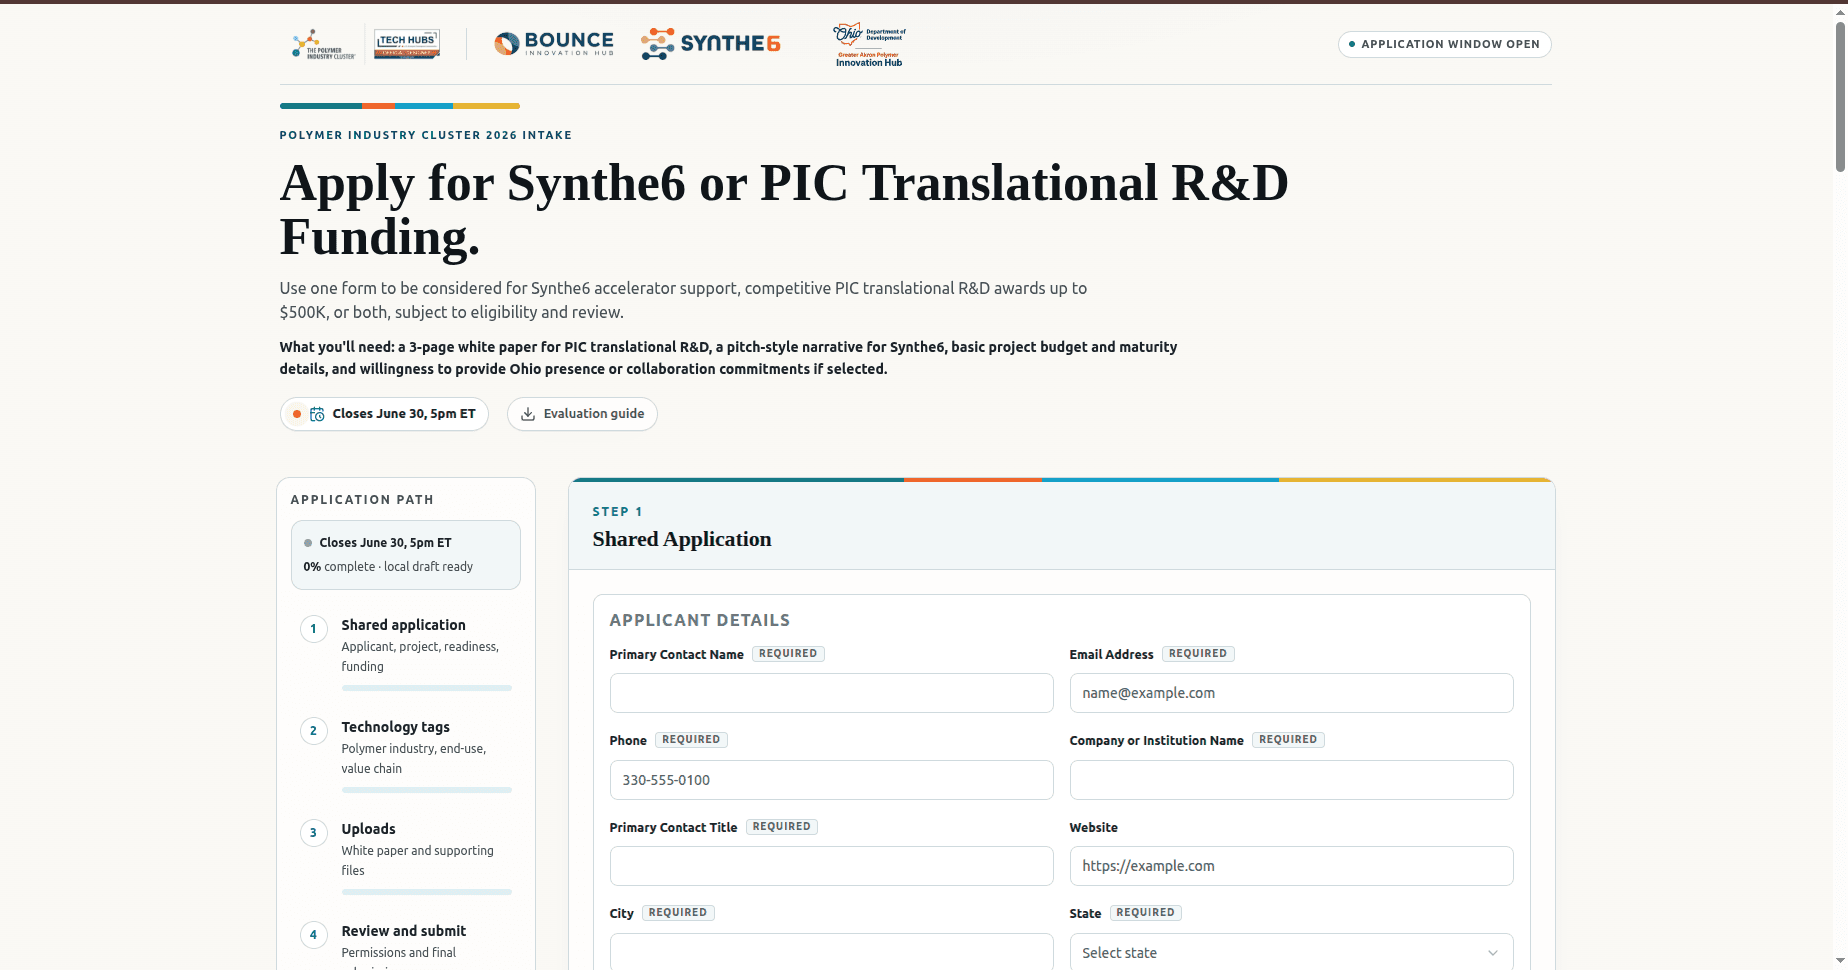Focus the City input field
This screenshot has width=1848, height=970.
(831, 952)
